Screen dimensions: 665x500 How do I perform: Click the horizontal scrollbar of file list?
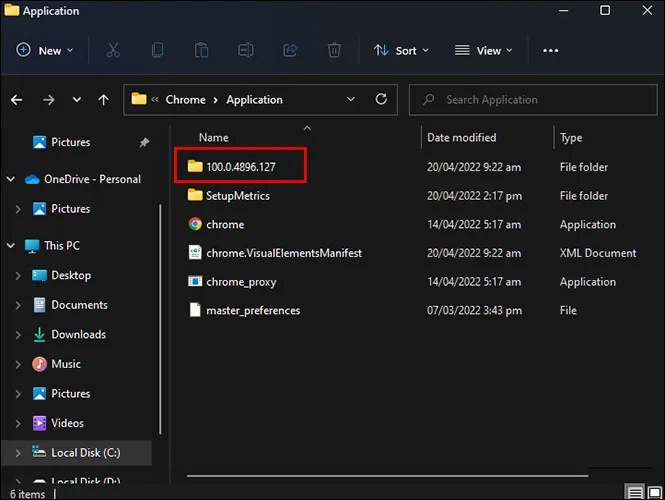(x=387, y=475)
